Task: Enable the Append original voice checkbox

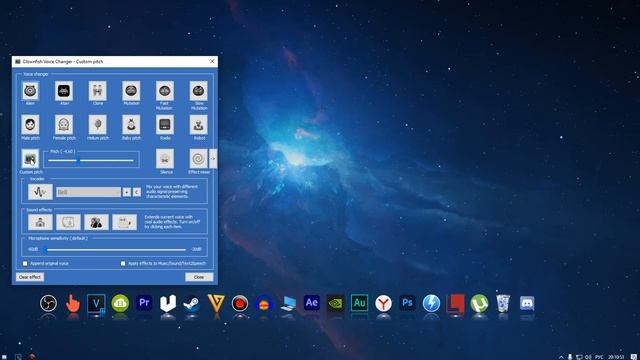Action: point(25,264)
